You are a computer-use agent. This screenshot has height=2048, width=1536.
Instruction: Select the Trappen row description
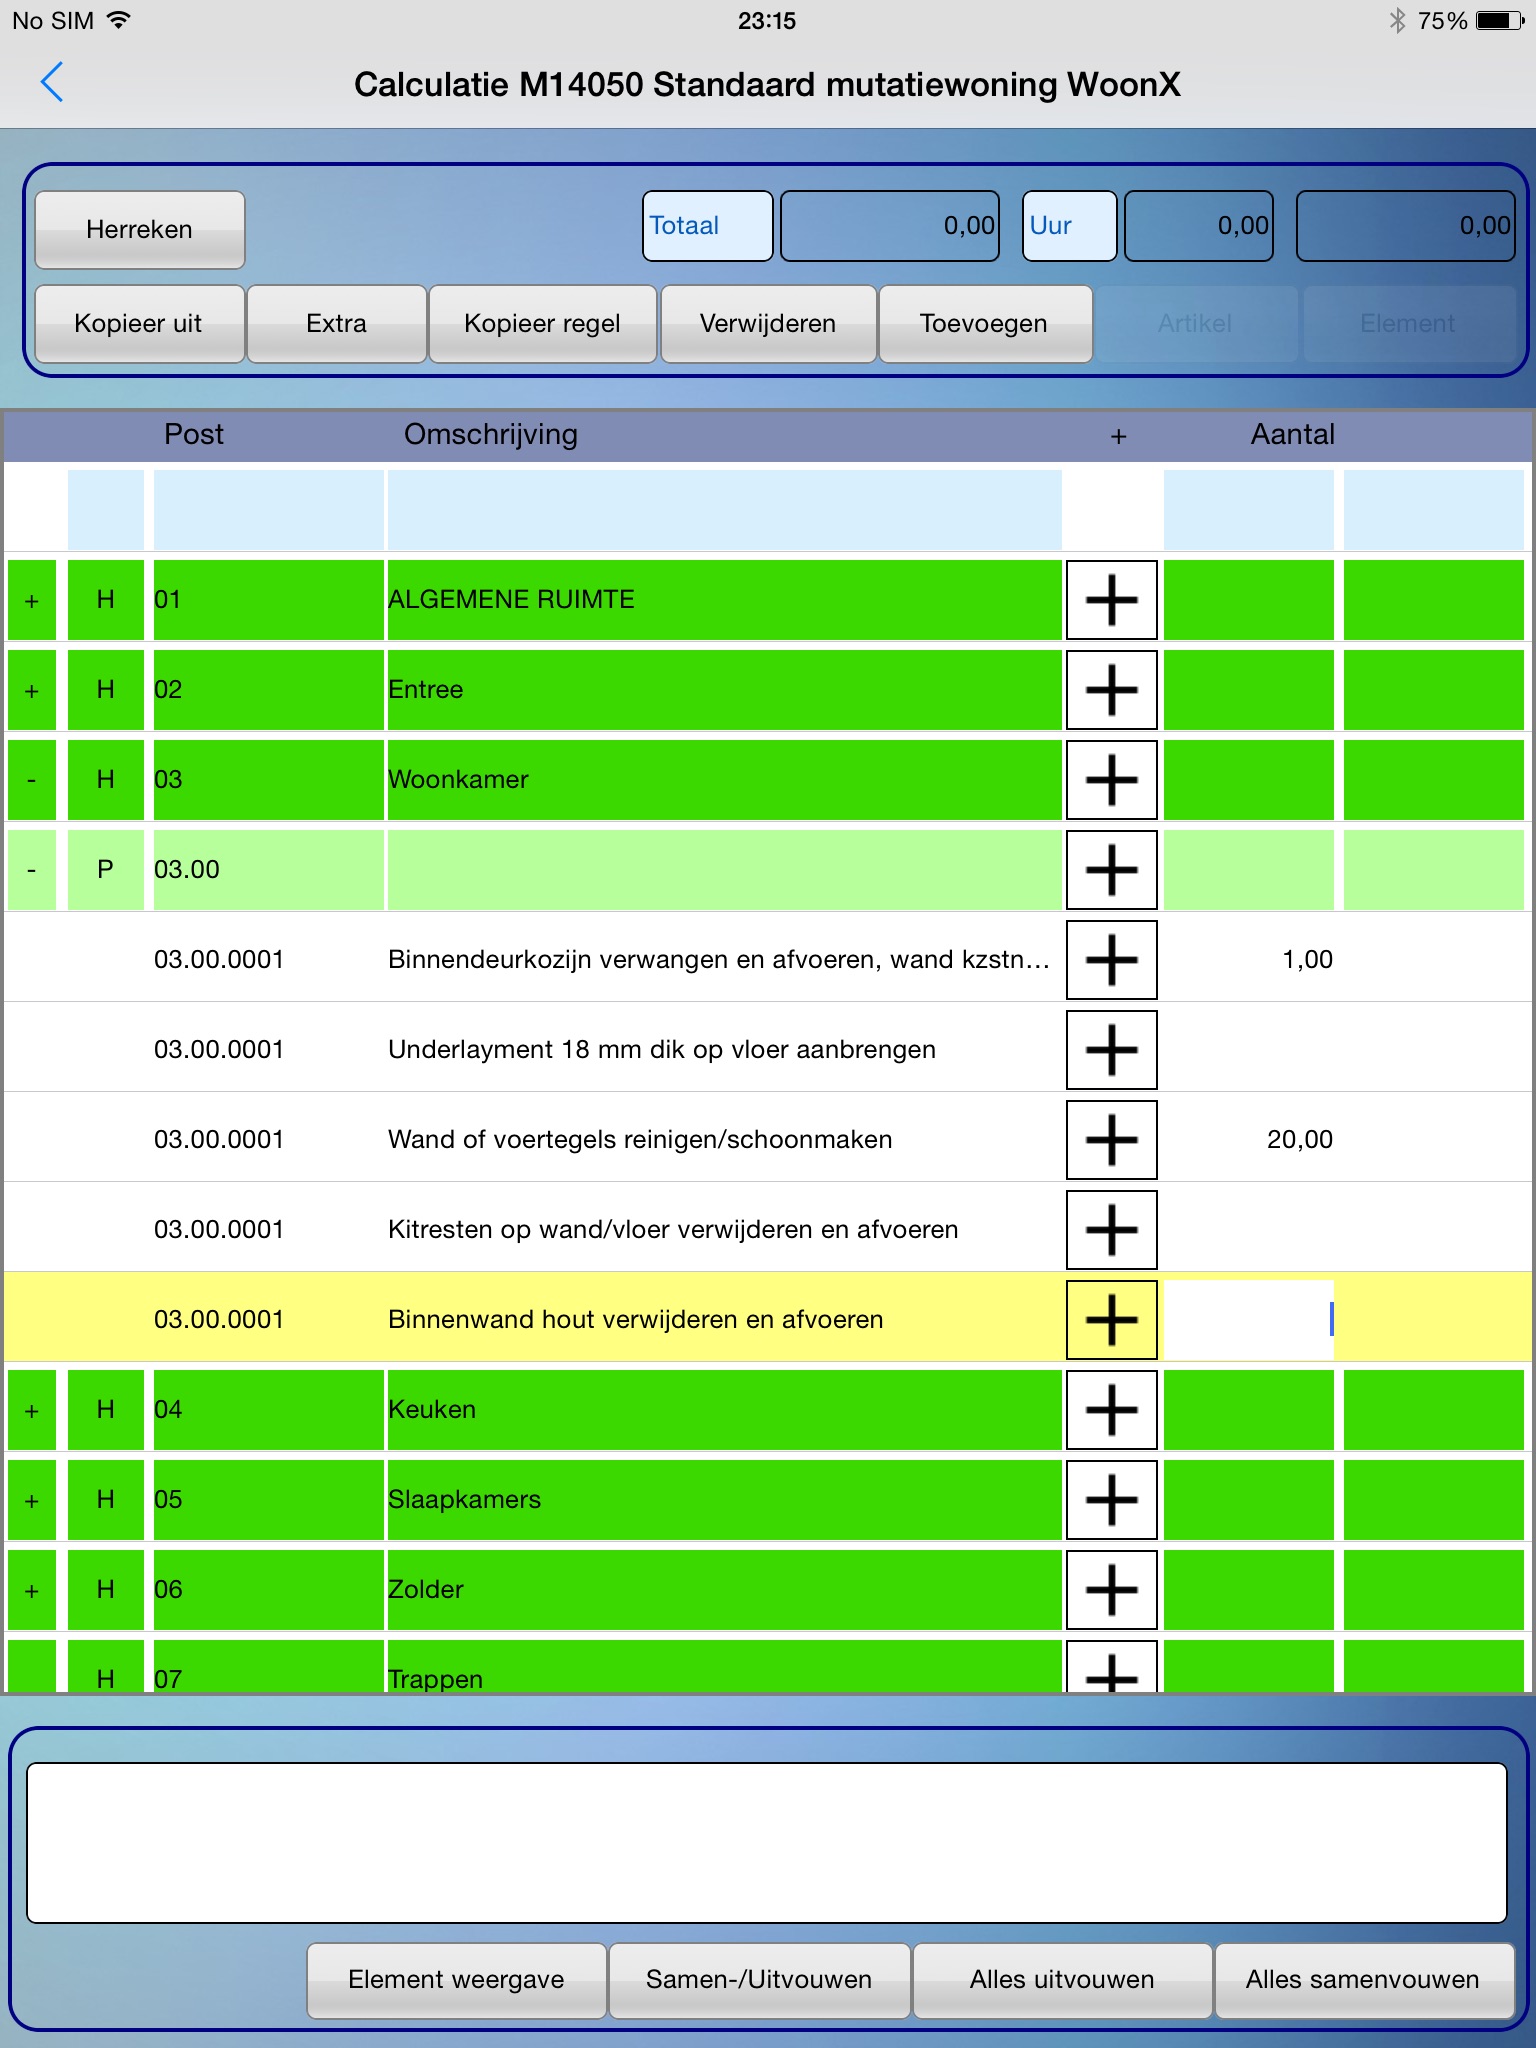coord(725,1667)
